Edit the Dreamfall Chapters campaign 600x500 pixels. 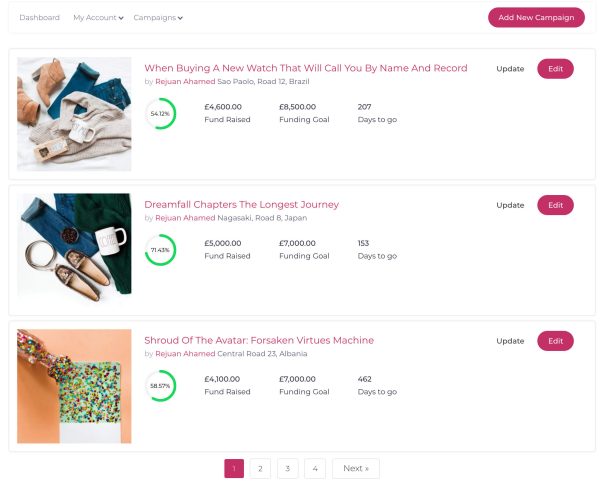555,205
